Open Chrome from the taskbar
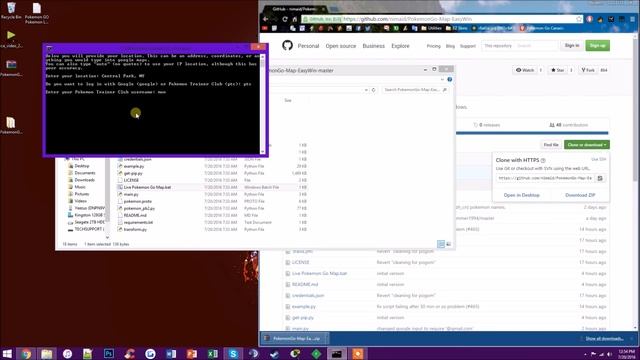 [x=26, y=354]
